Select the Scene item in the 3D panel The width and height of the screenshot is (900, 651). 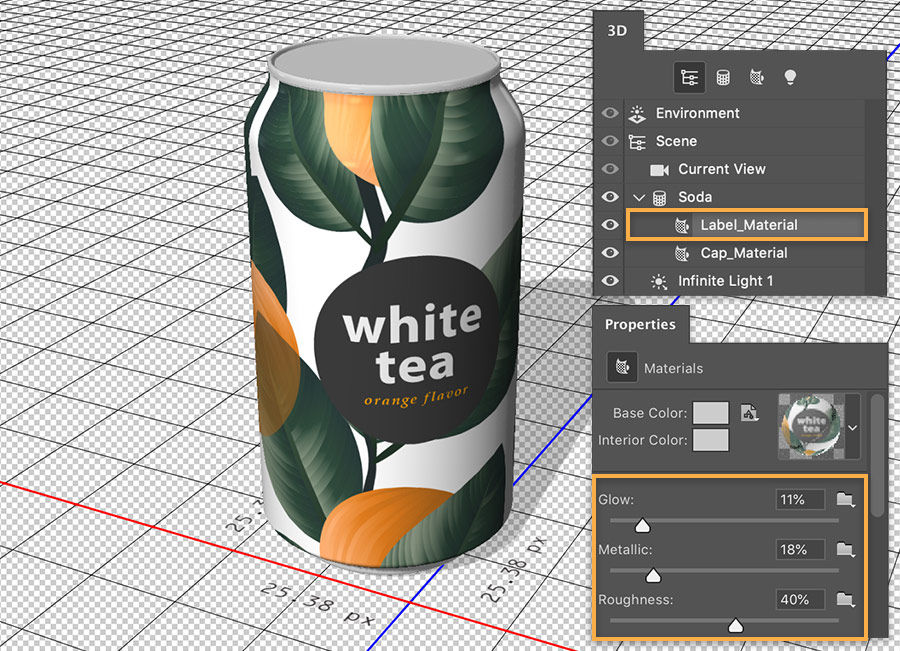tap(678, 141)
